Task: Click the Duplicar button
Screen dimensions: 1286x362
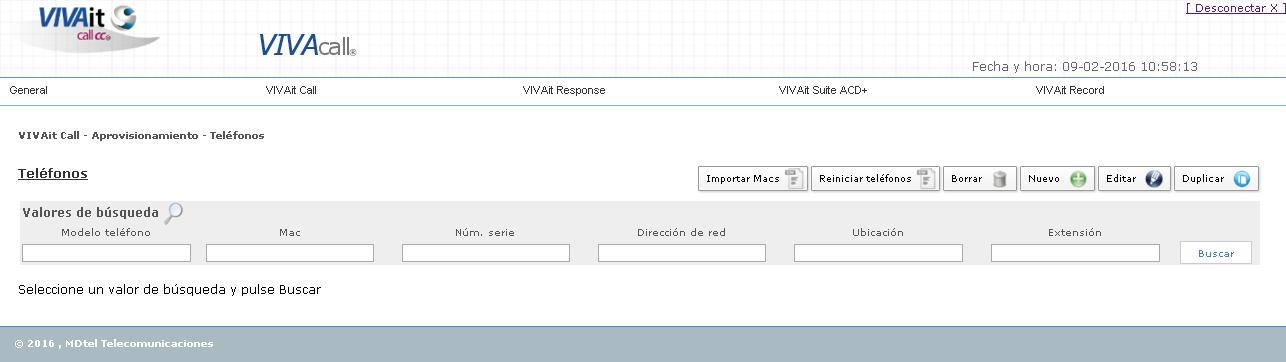Action: 1216,179
